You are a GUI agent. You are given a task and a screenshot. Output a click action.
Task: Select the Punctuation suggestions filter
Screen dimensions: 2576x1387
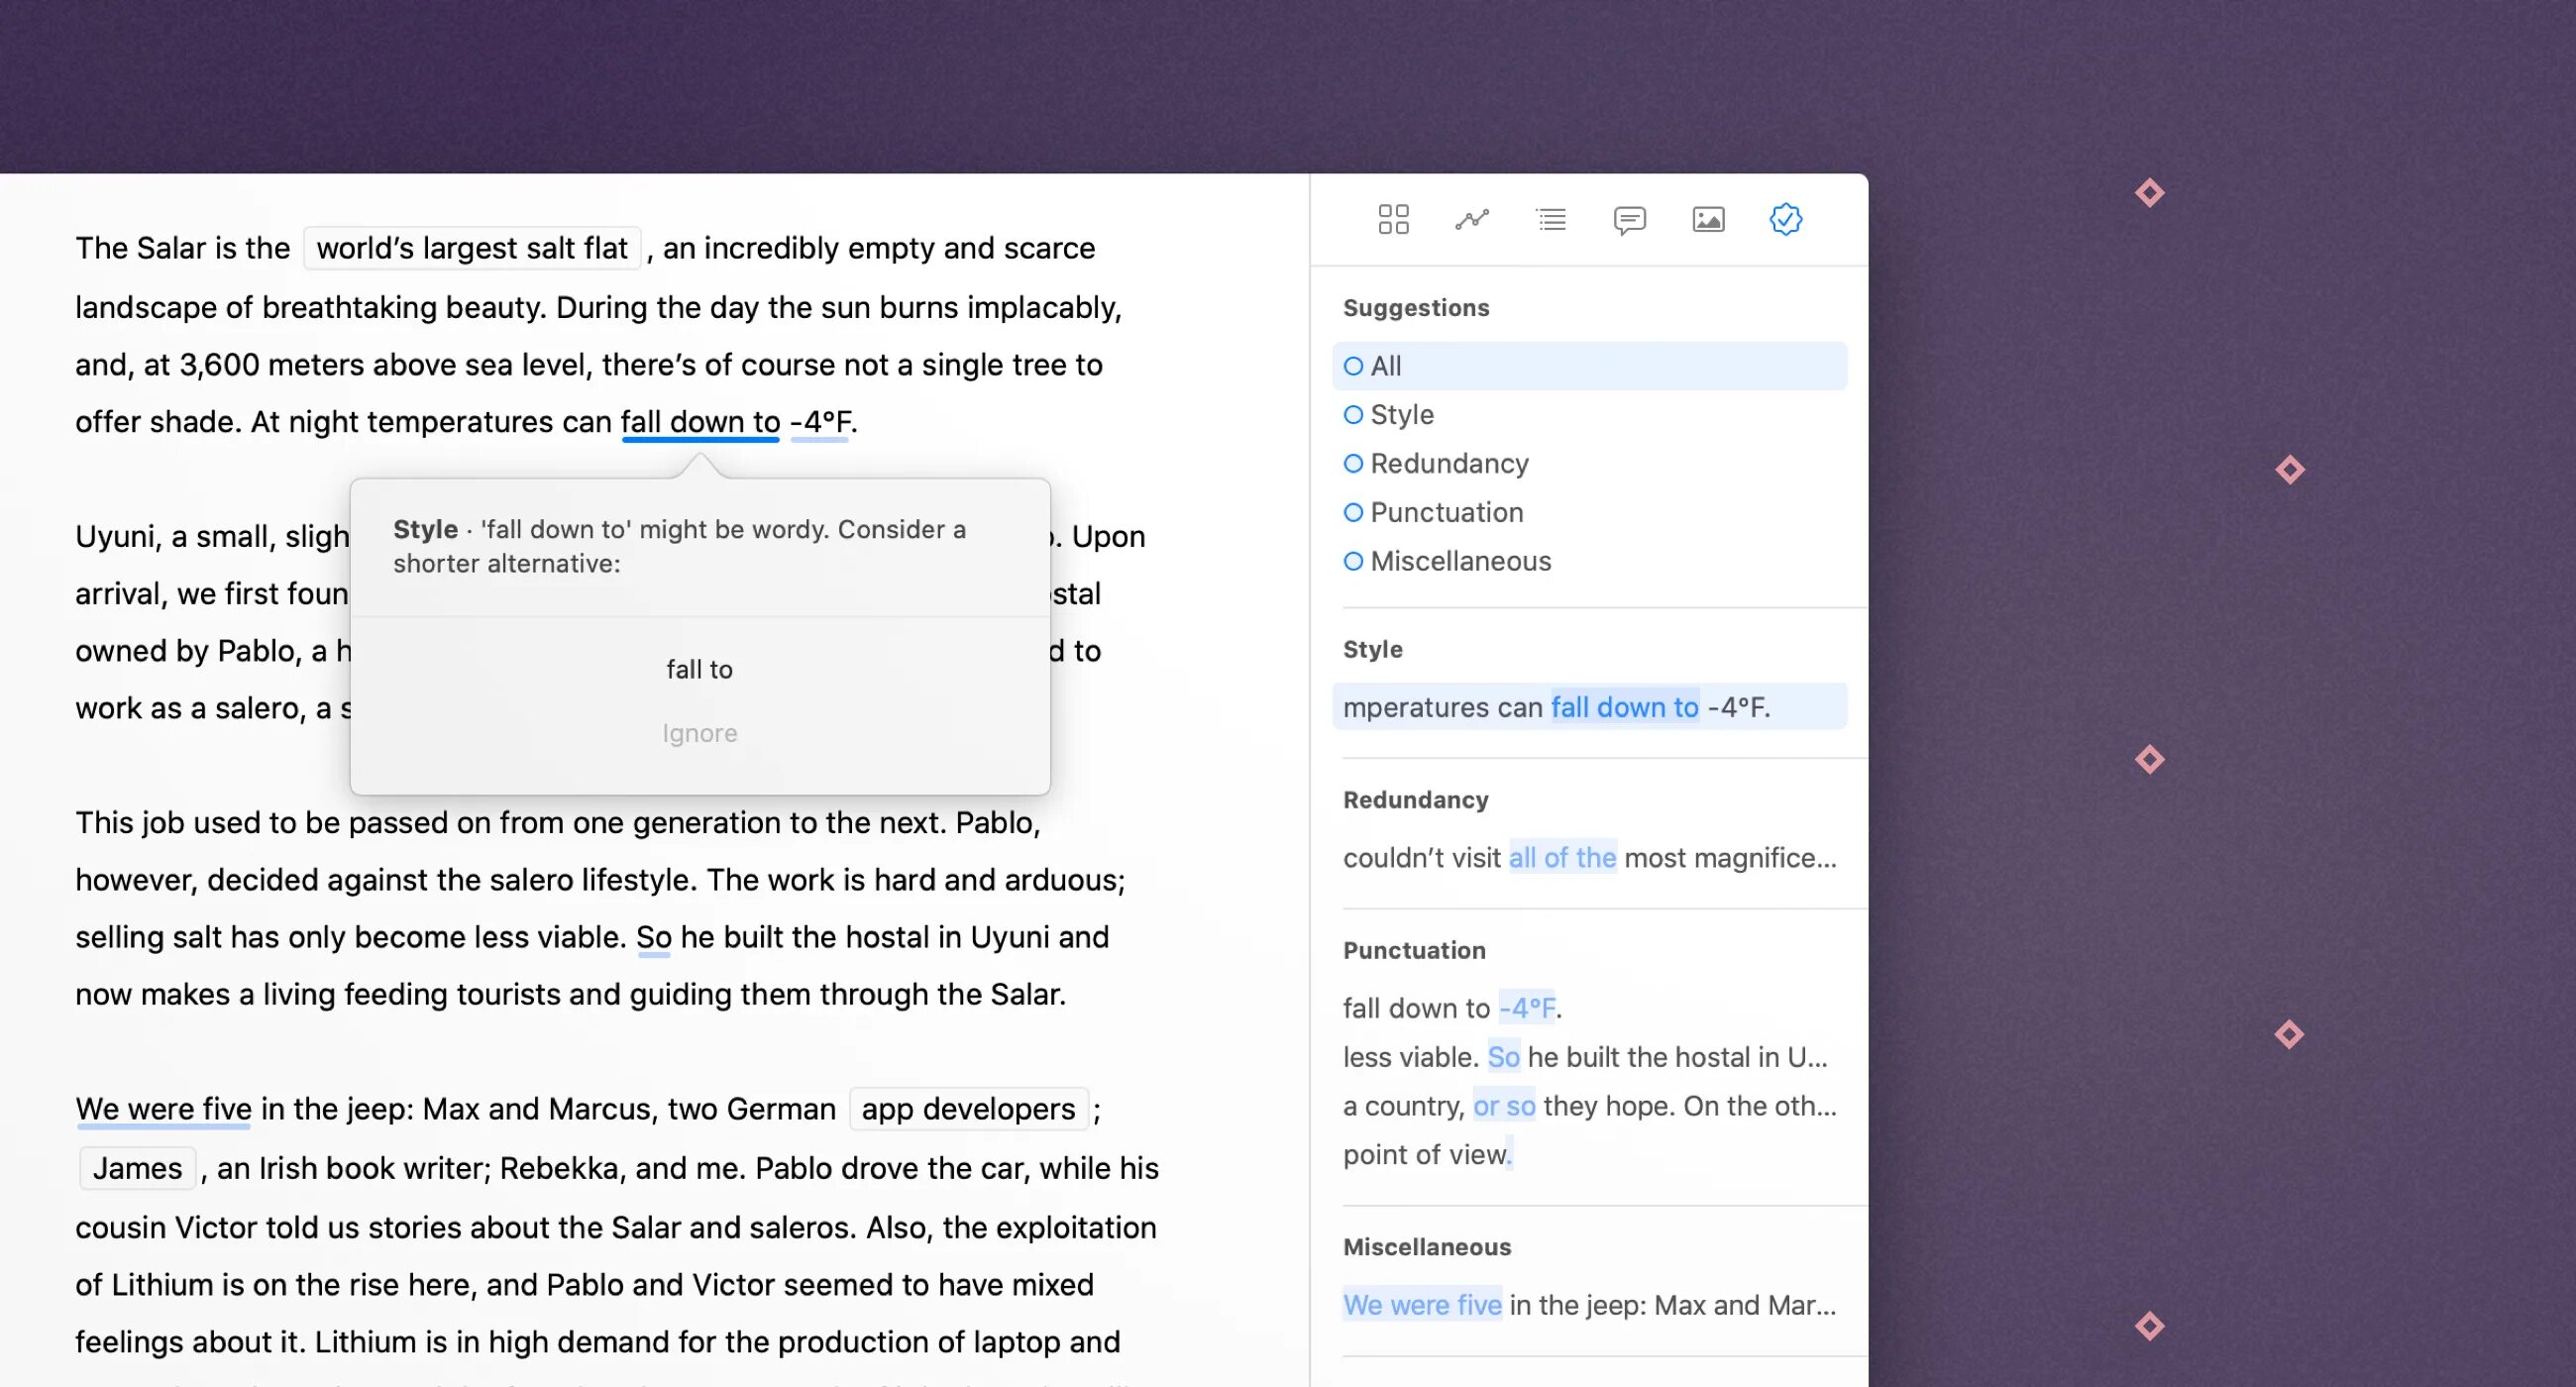pyautogui.click(x=1449, y=509)
